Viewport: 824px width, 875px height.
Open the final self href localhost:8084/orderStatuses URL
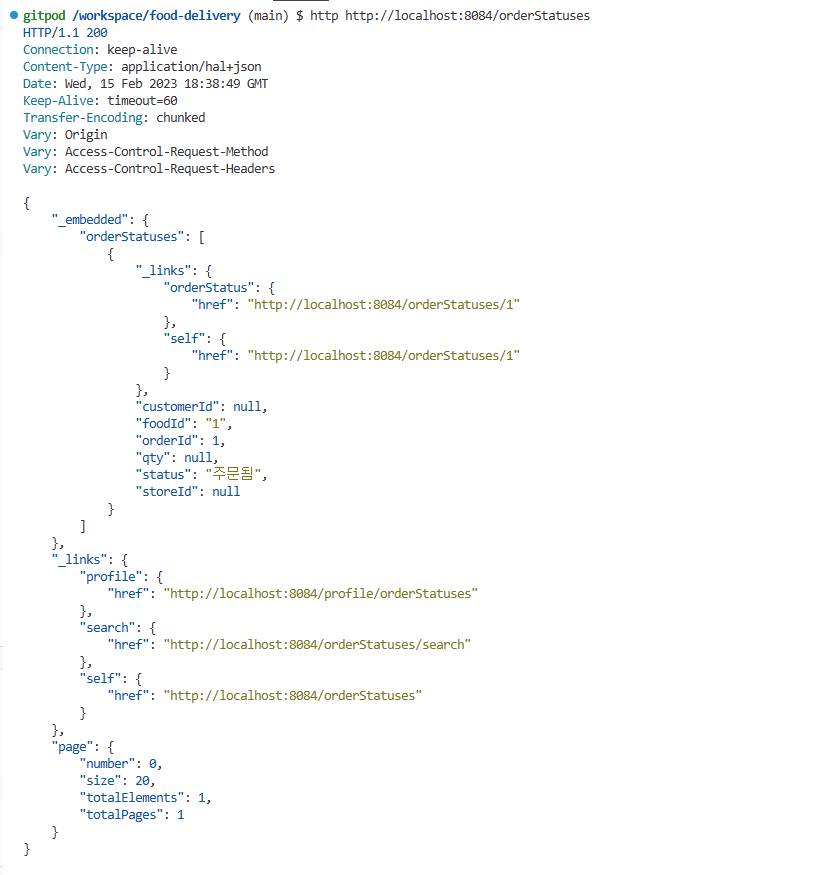(x=293, y=696)
